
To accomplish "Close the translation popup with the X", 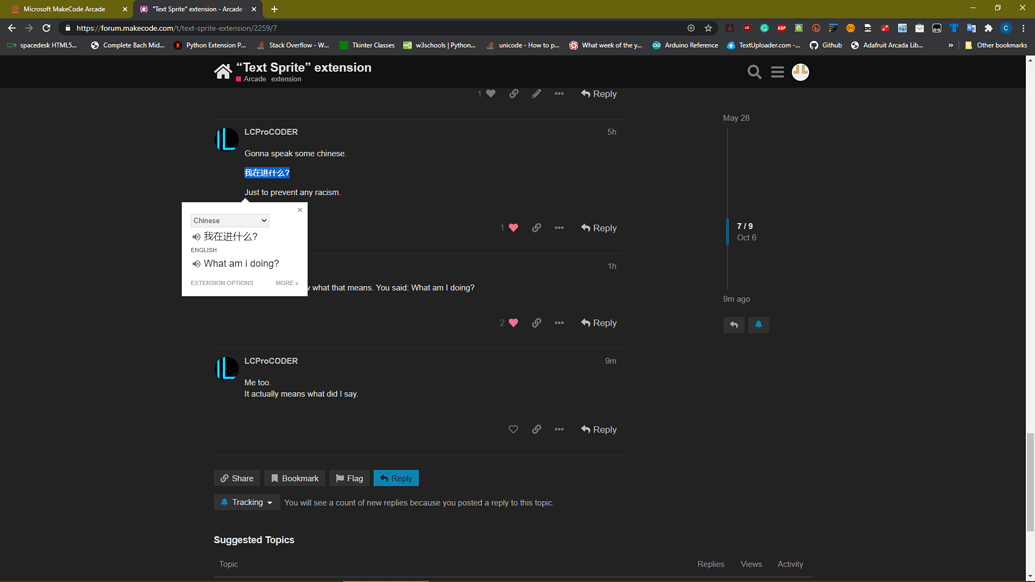I will click(299, 210).
